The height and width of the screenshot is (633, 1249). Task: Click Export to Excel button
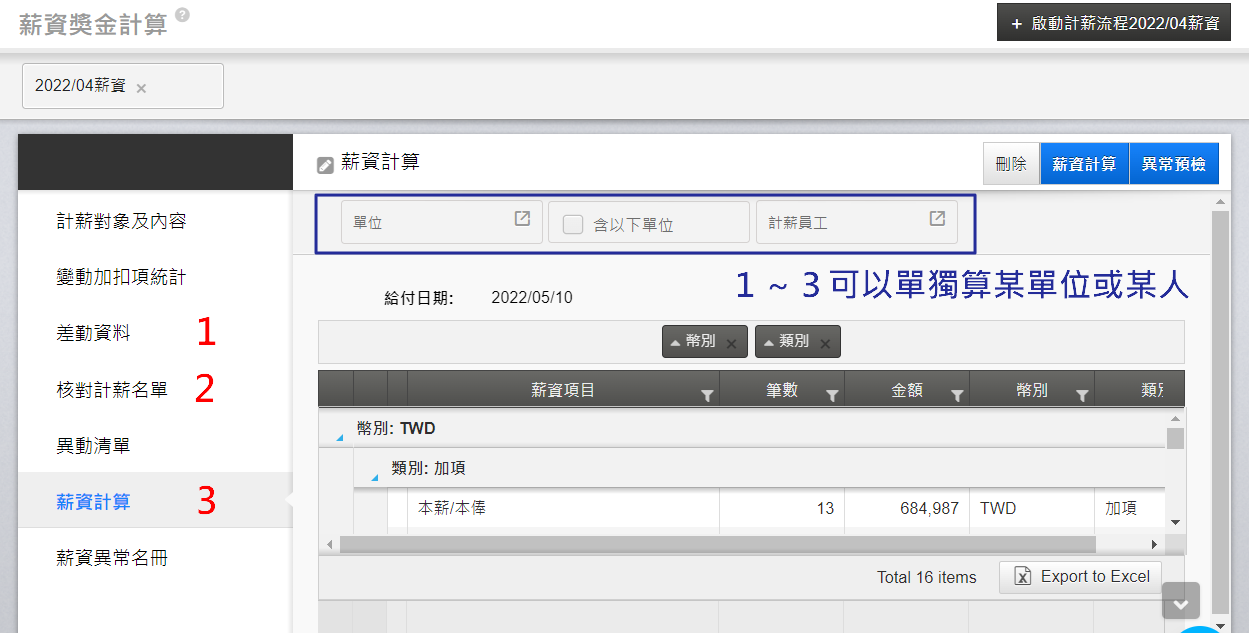coord(1080,577)
